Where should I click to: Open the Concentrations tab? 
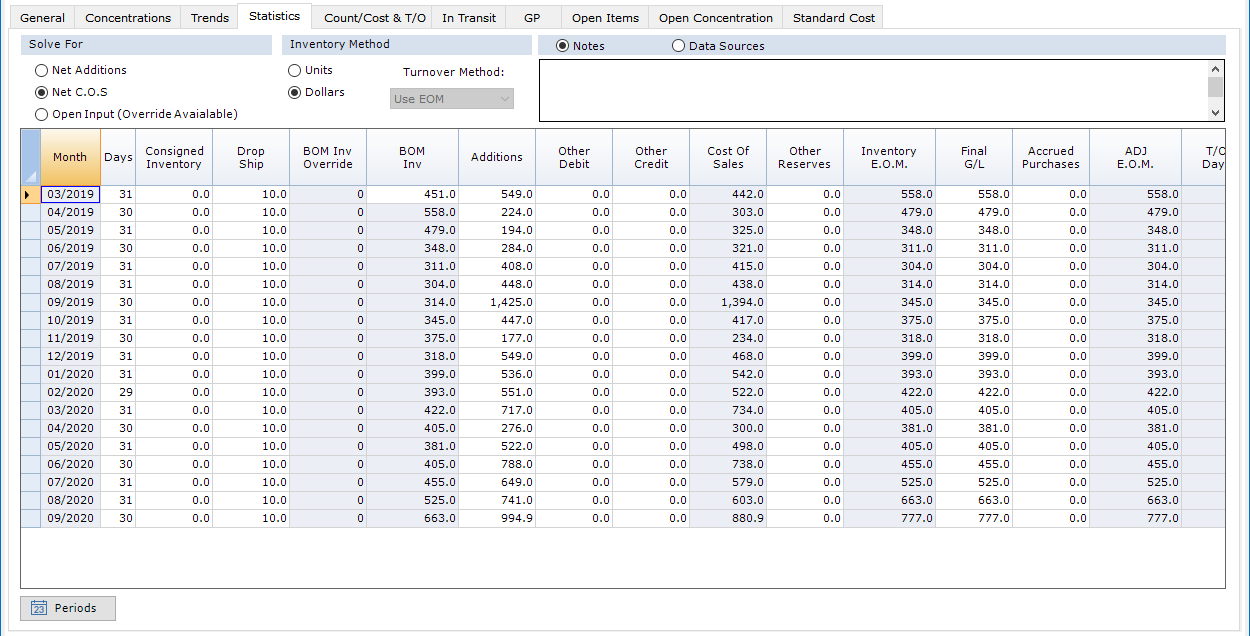pos(127,17)
